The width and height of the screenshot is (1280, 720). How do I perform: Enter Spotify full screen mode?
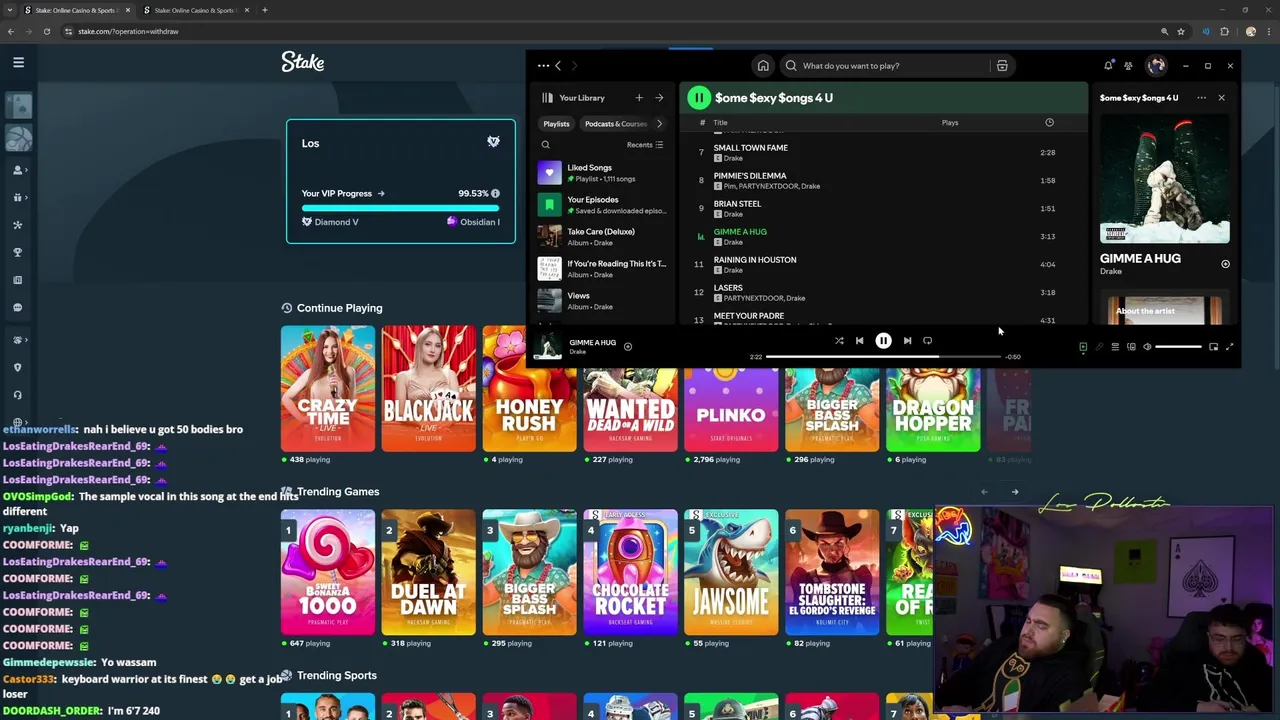tap(1229, 347)
